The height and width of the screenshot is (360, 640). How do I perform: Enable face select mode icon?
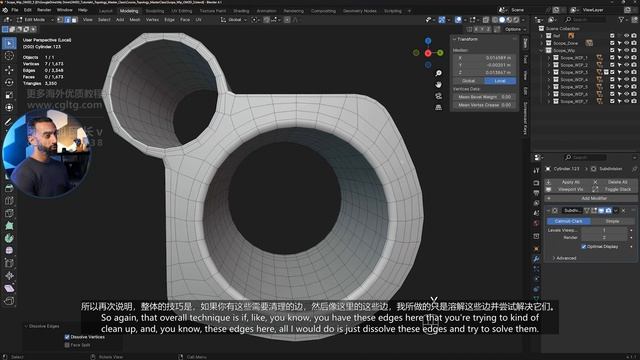point(74,20)
